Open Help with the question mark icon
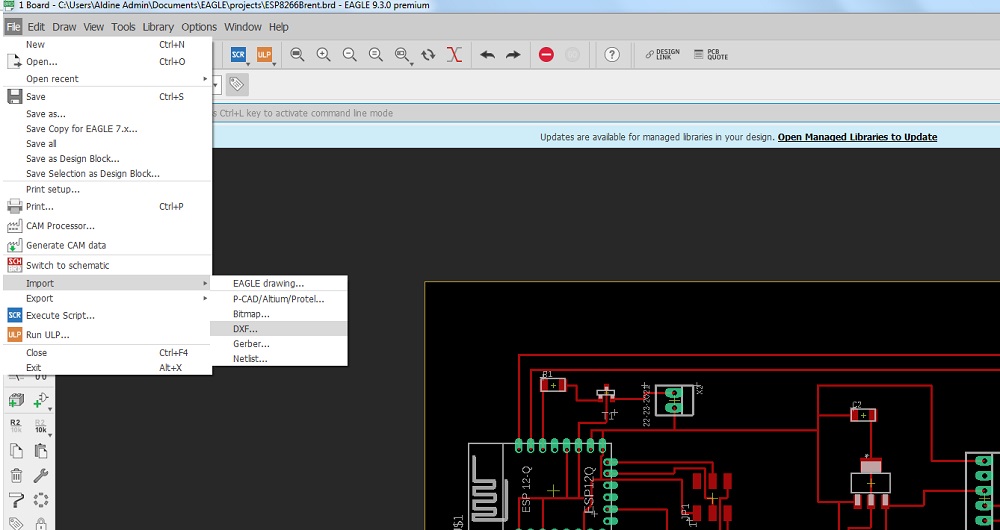The width and height of the screenshot is (1000, 530). (612, 55)
